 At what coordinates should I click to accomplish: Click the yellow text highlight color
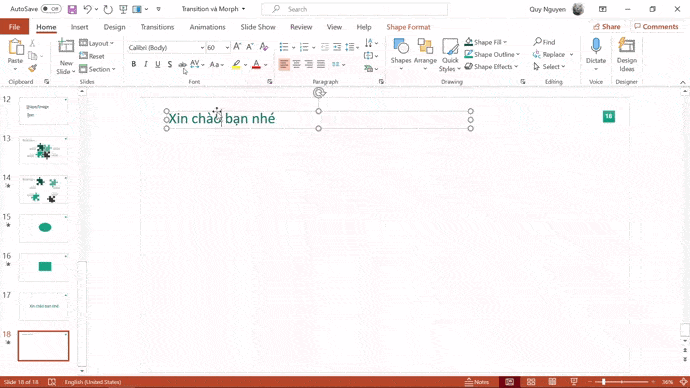pos(236,65)
